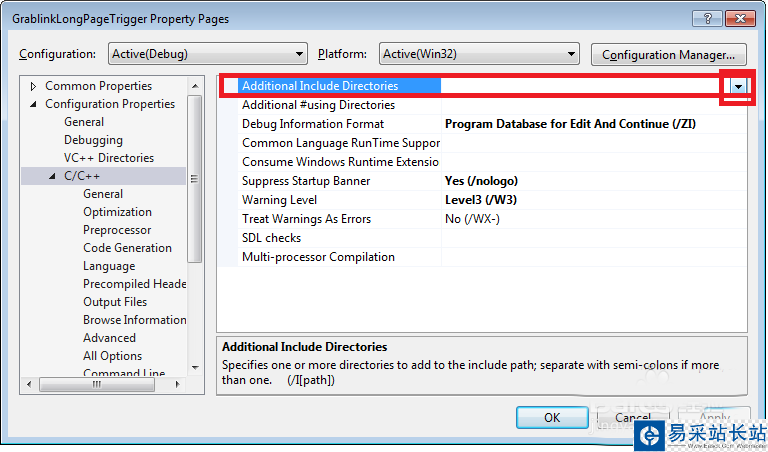Collapse the C/C++ tree node

click(x=53, y=176)
